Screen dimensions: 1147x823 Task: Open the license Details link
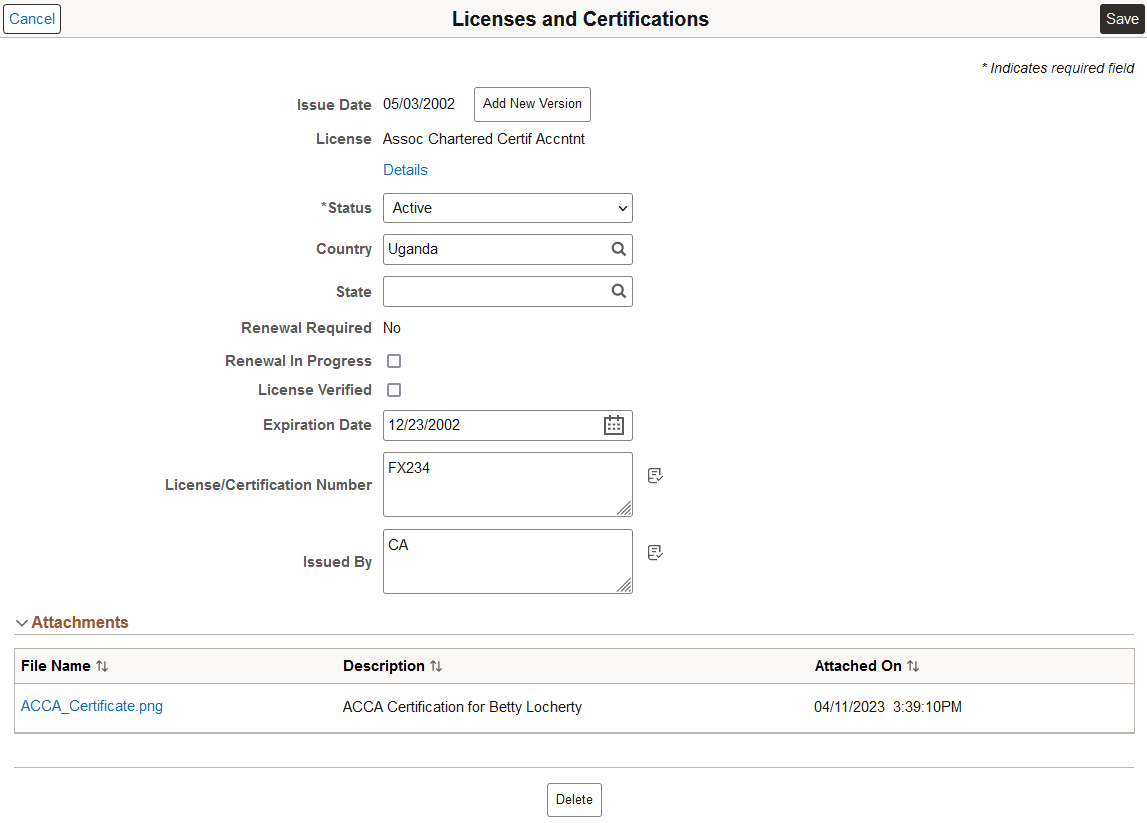[x=405, y=170]
